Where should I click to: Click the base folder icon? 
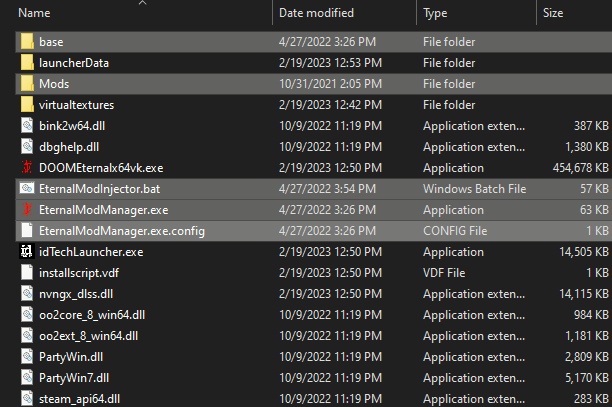[27, 41]
